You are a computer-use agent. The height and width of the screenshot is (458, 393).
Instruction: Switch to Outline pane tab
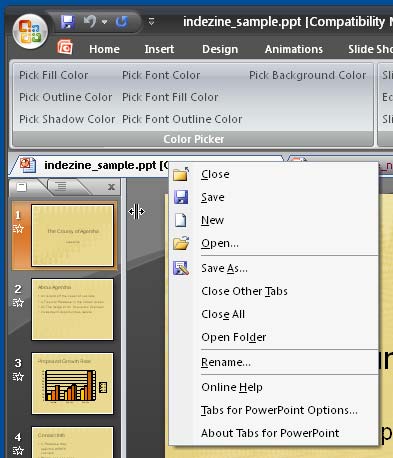pyautogui.click(x=61, y=186)
